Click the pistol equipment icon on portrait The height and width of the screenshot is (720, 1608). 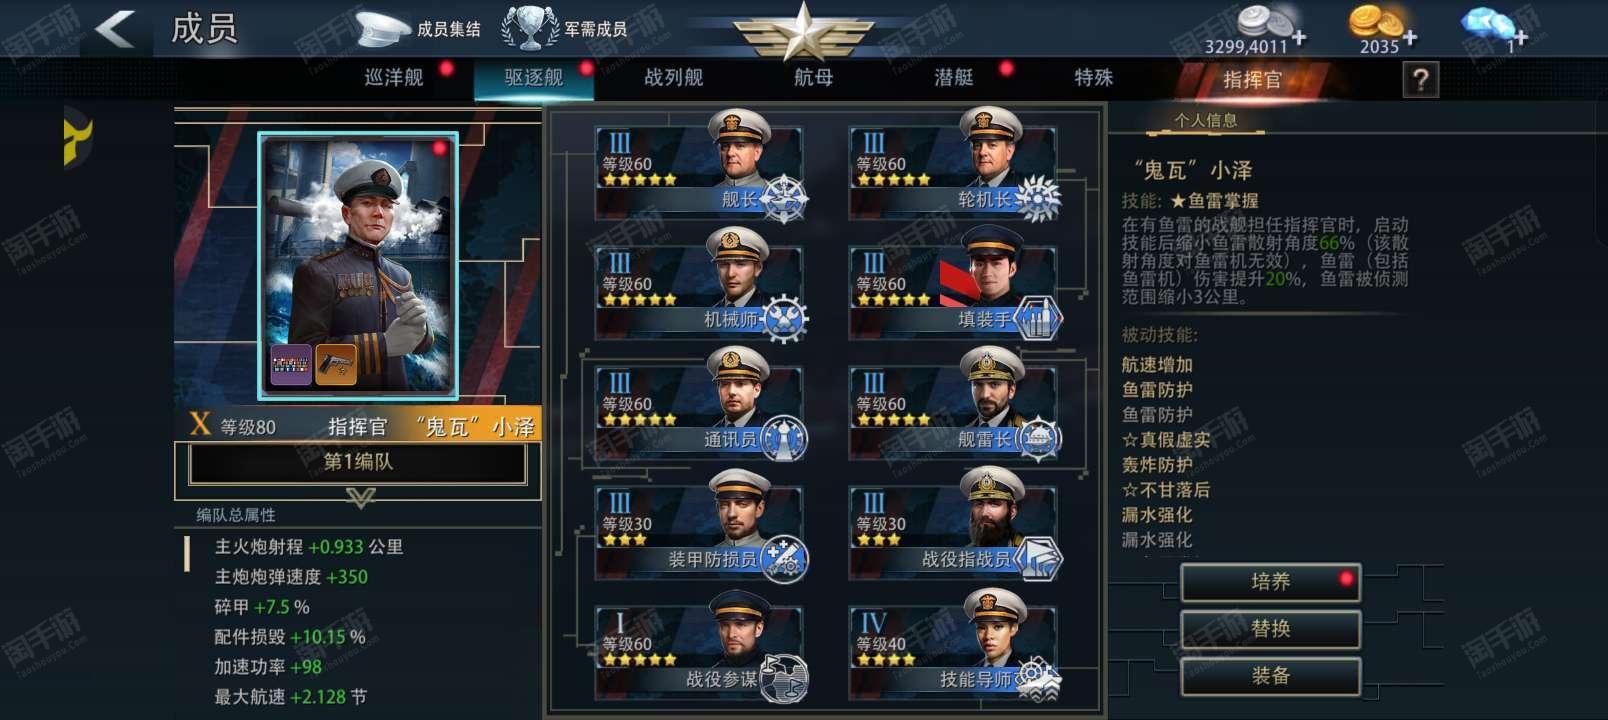tap(336, 365)
